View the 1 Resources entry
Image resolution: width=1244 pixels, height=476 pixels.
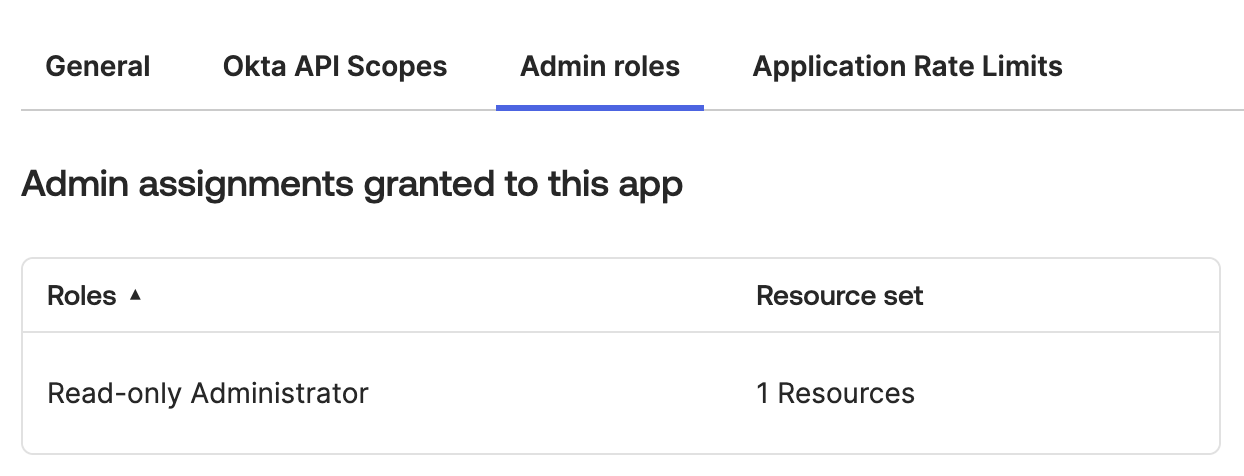point(835,393)
